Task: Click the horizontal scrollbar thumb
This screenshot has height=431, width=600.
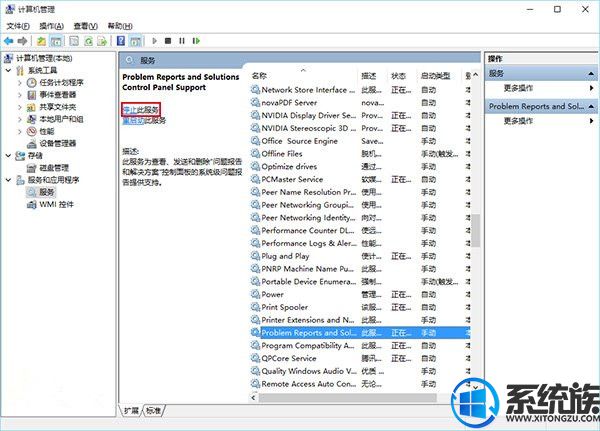Action: click(347, 398)
